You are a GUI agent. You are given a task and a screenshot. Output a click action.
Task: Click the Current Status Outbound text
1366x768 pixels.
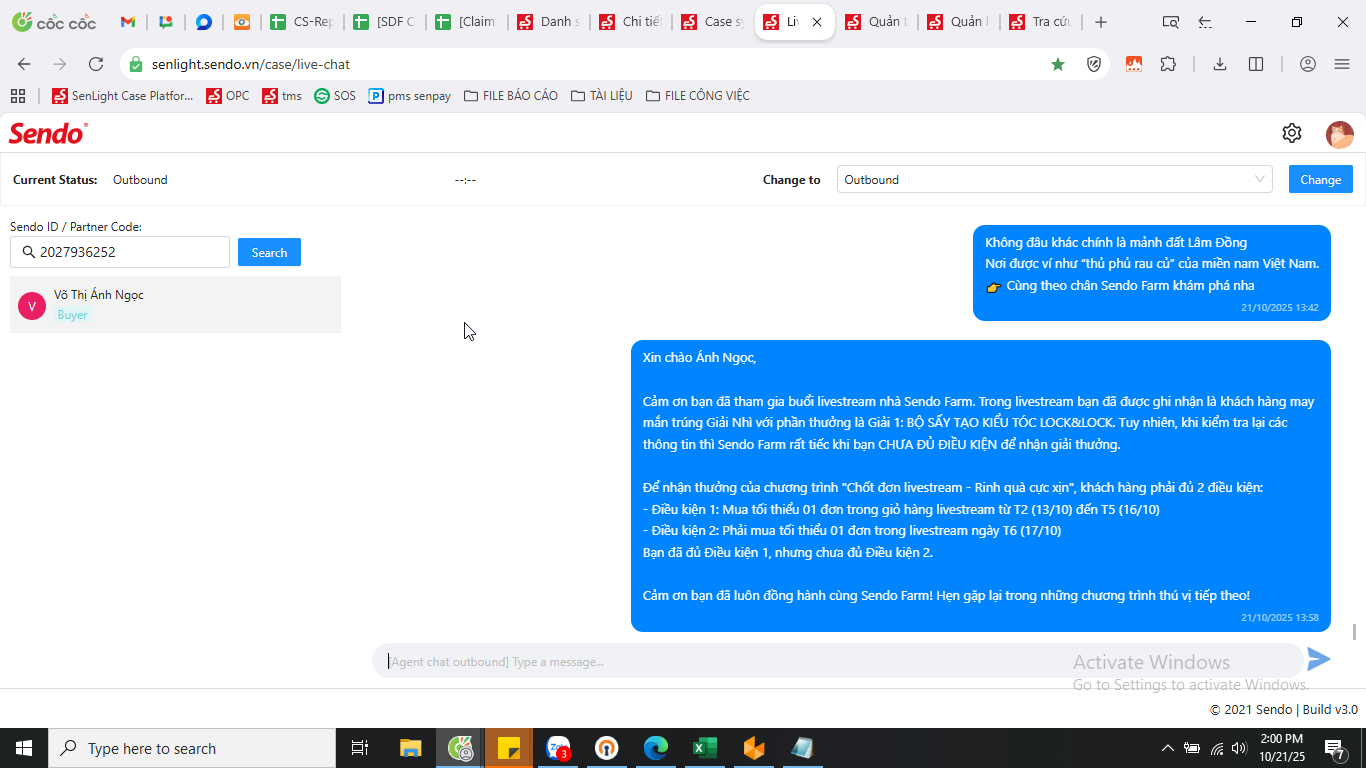pos(140,180)
